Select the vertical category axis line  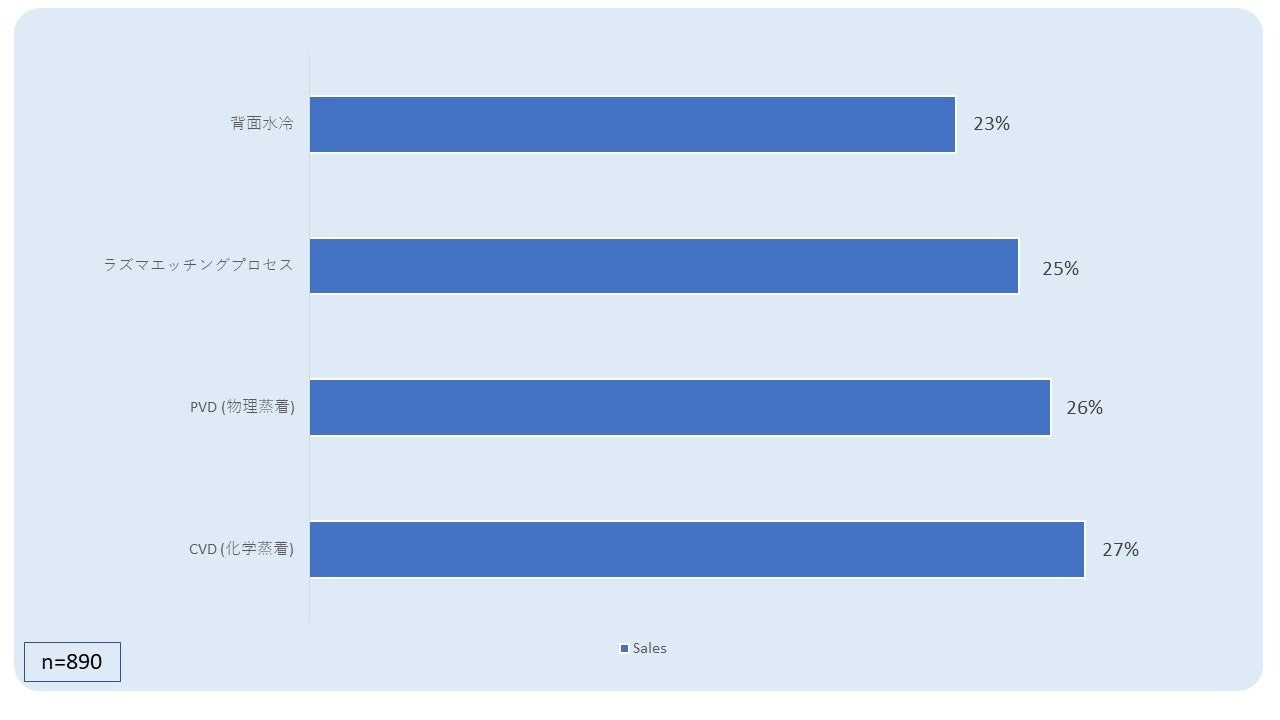[x=309, y=338]
